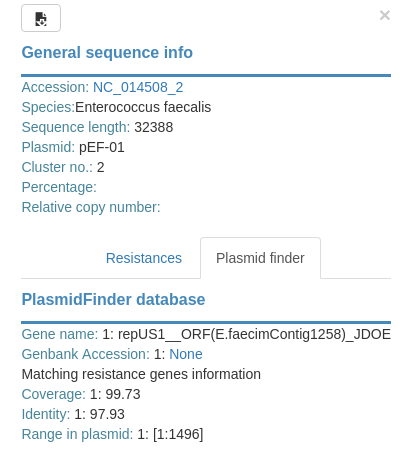Image resolution: width=419 pixels, height=451 pixels.
Task: Click the PlasmidFinder database heading
Action: 113,299
